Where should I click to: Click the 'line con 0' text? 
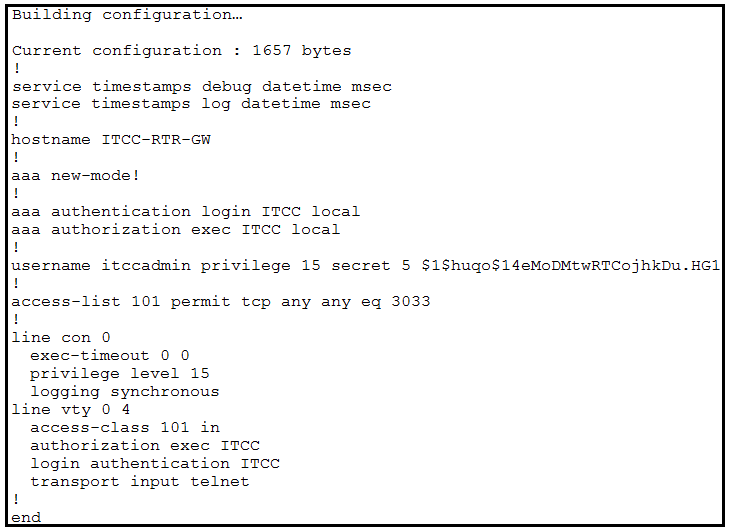pos(61,338)
